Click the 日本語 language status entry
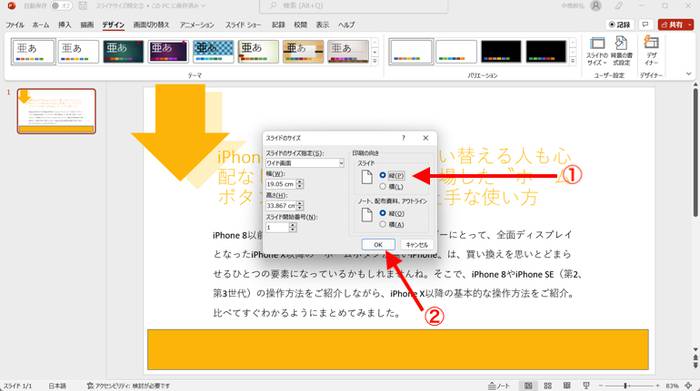 click(x=57, y=386)
